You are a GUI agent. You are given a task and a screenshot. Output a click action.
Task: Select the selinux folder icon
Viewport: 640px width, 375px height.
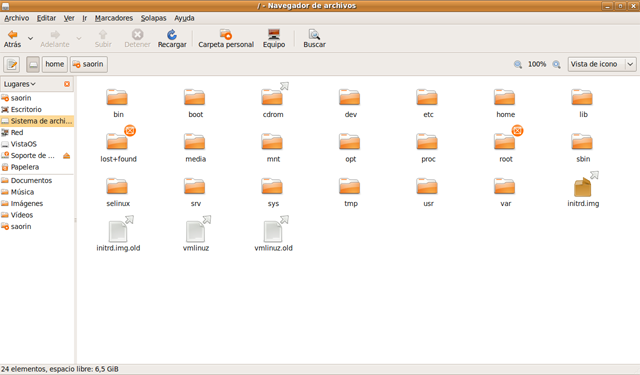point(117,186)
